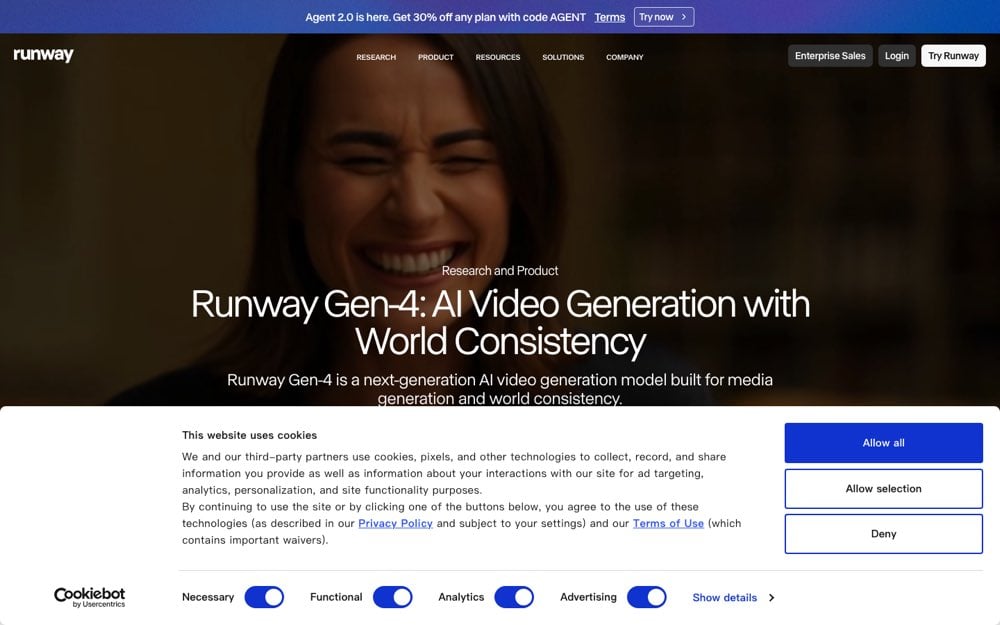Click the Show details link text
This screenshot has height=625, width=1000.
tap(724, 598)
